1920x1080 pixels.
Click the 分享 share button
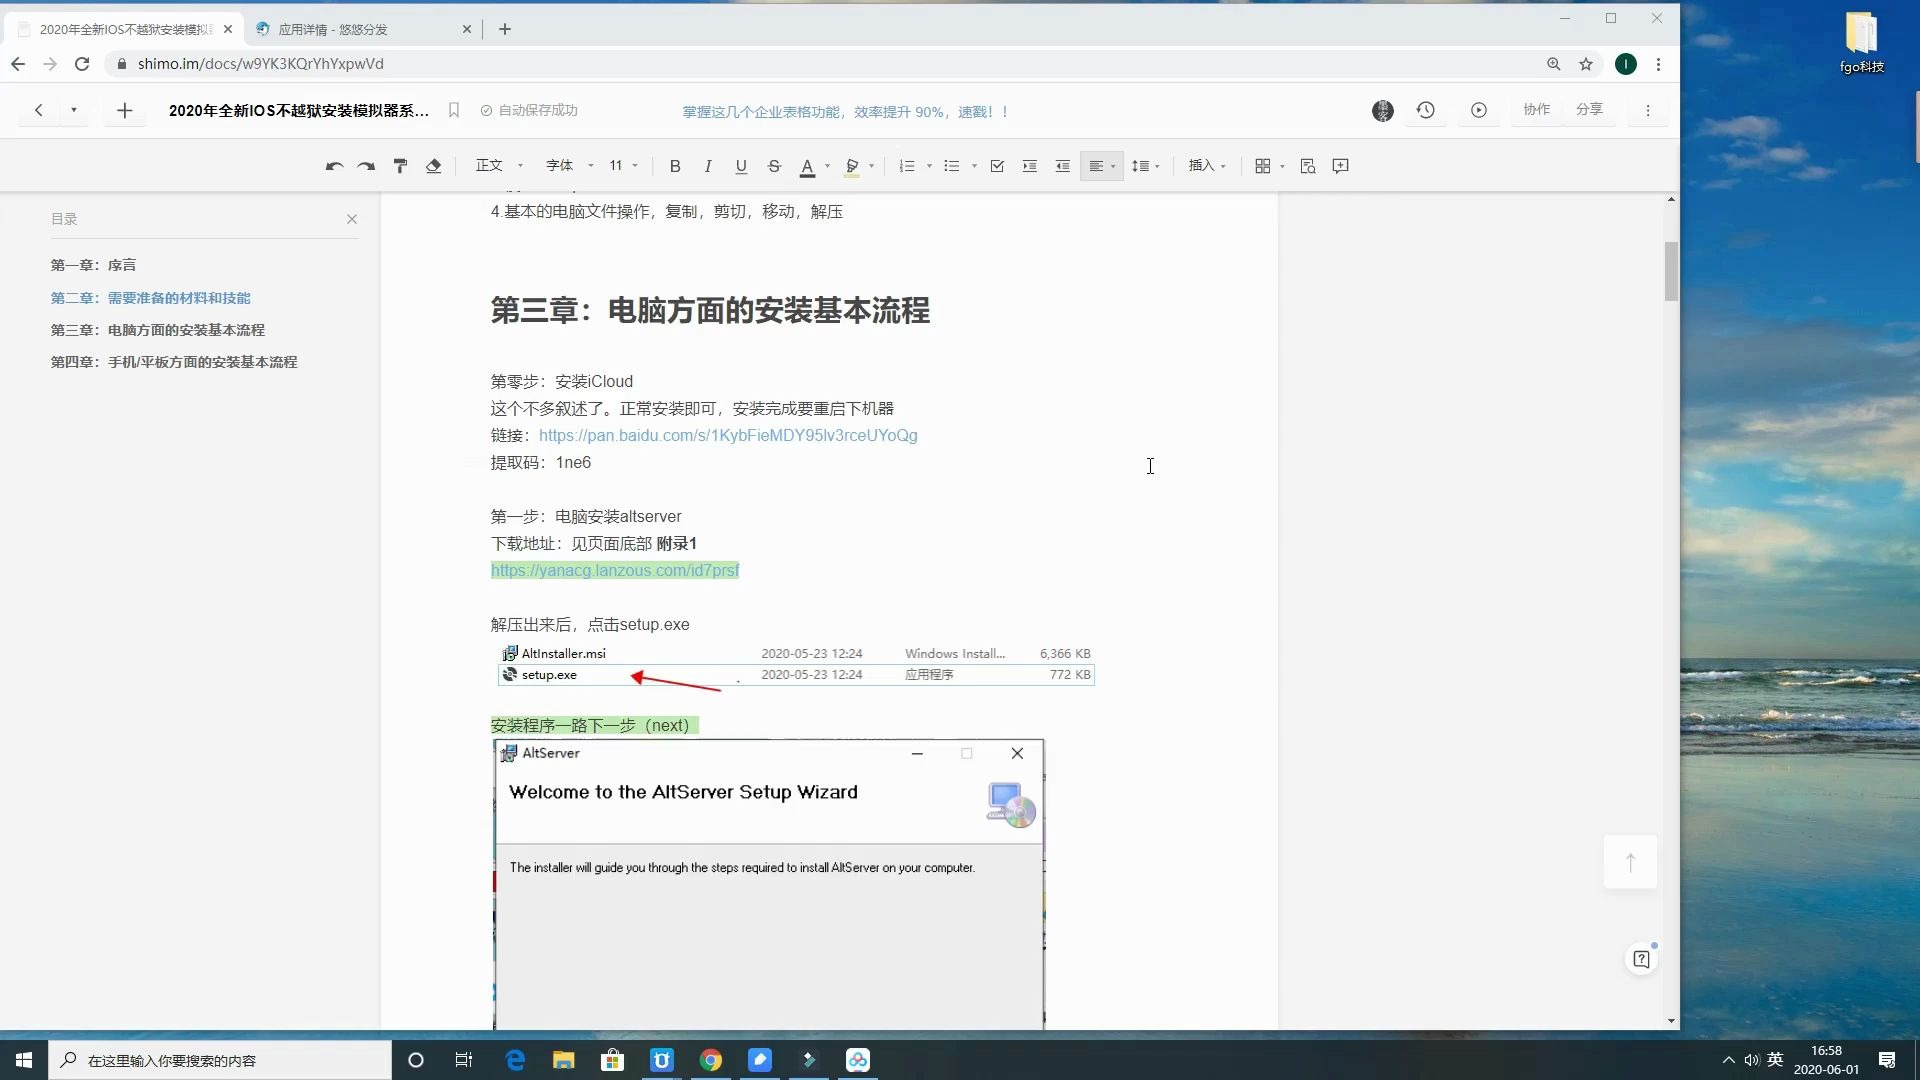(x=1590, y=110)
